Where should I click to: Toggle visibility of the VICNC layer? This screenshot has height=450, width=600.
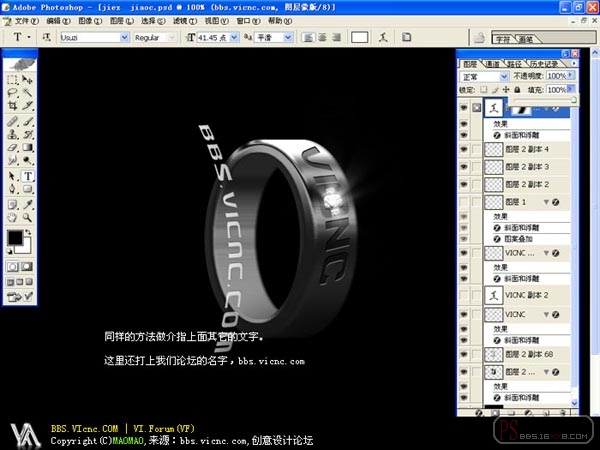464,314
